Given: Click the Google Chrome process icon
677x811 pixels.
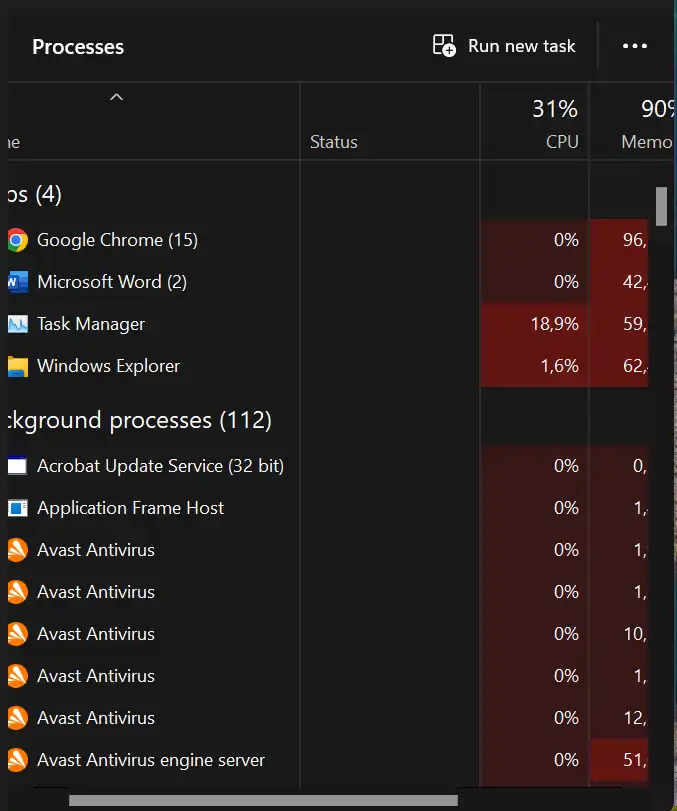Looking at the screenshot, I should pos(16,240).
